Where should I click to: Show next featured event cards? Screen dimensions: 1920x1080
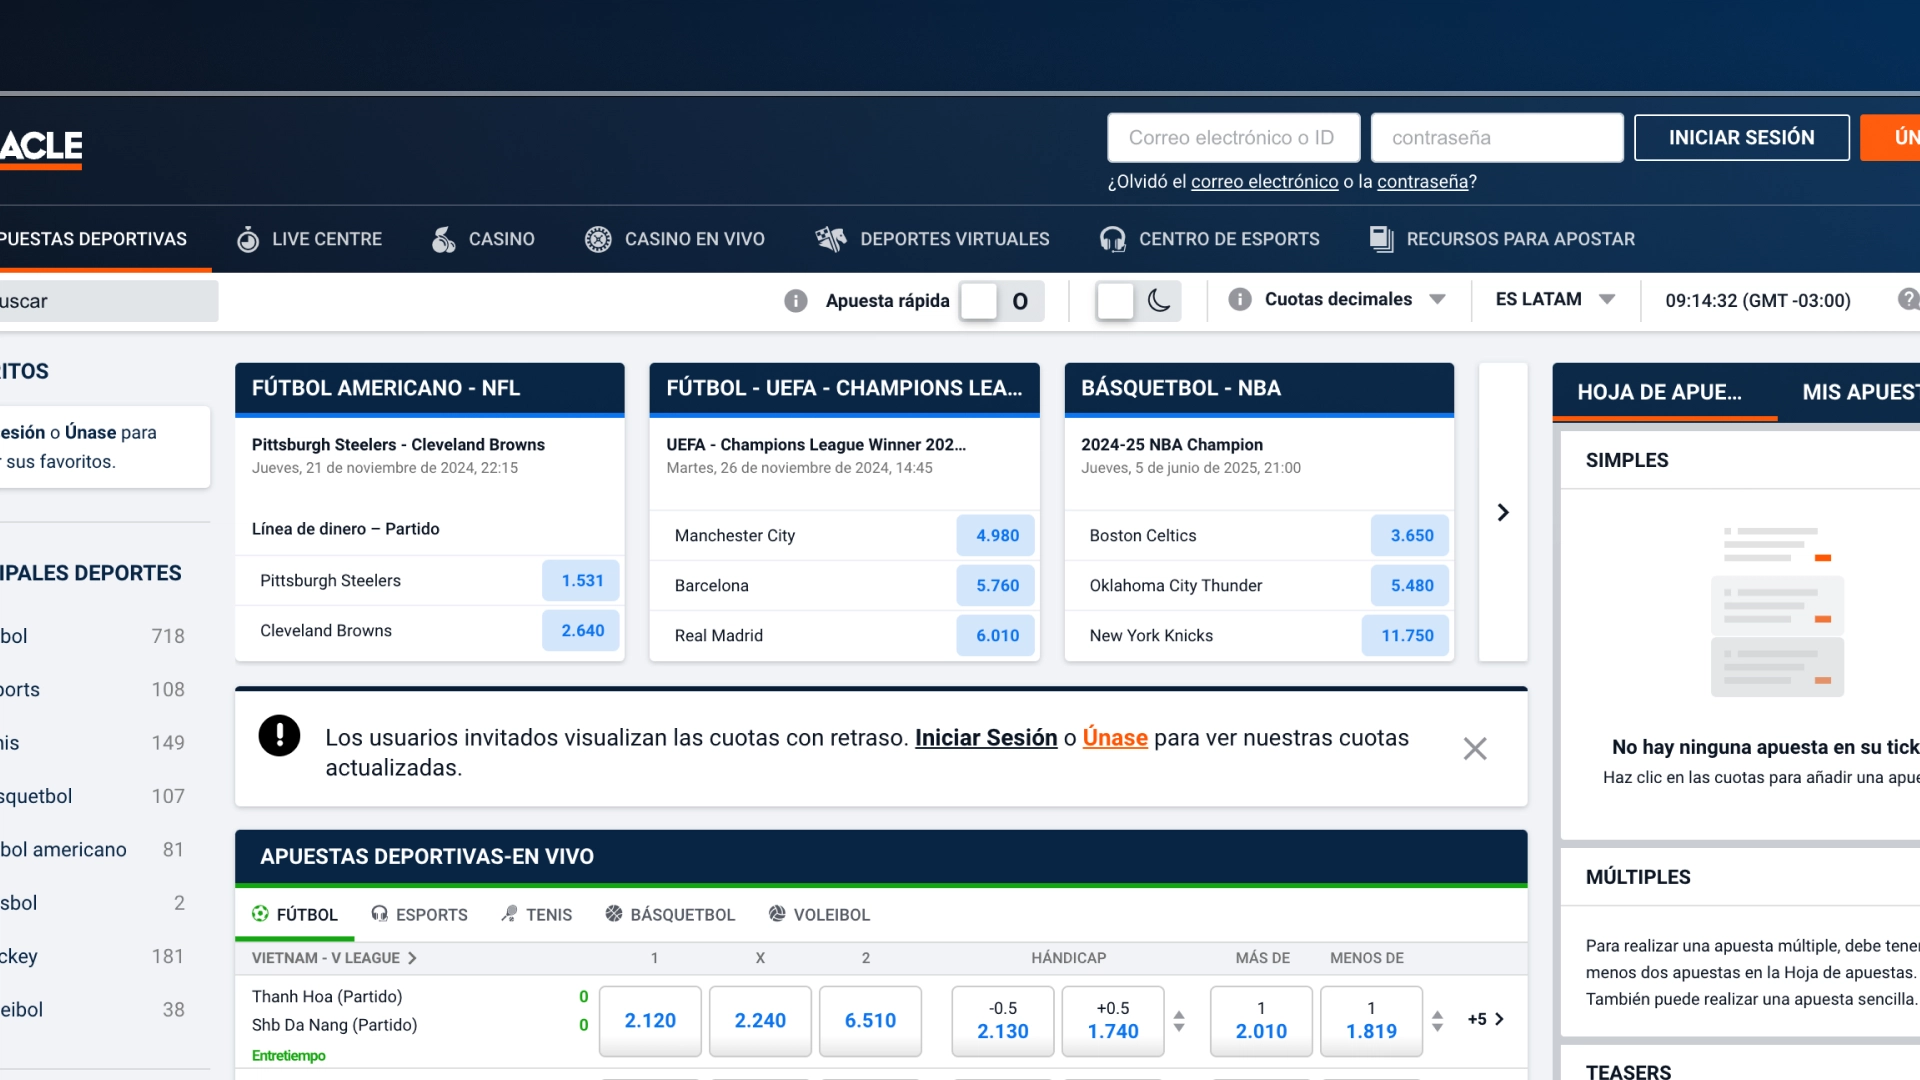(1503, 512)
